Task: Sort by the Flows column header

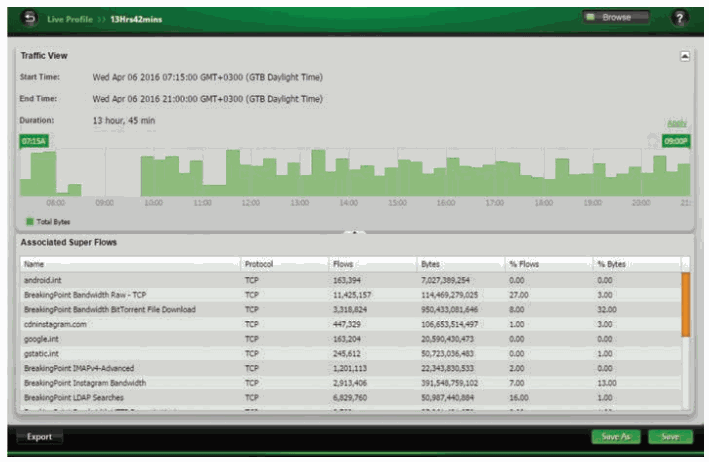Action: [x=343, y=264]
